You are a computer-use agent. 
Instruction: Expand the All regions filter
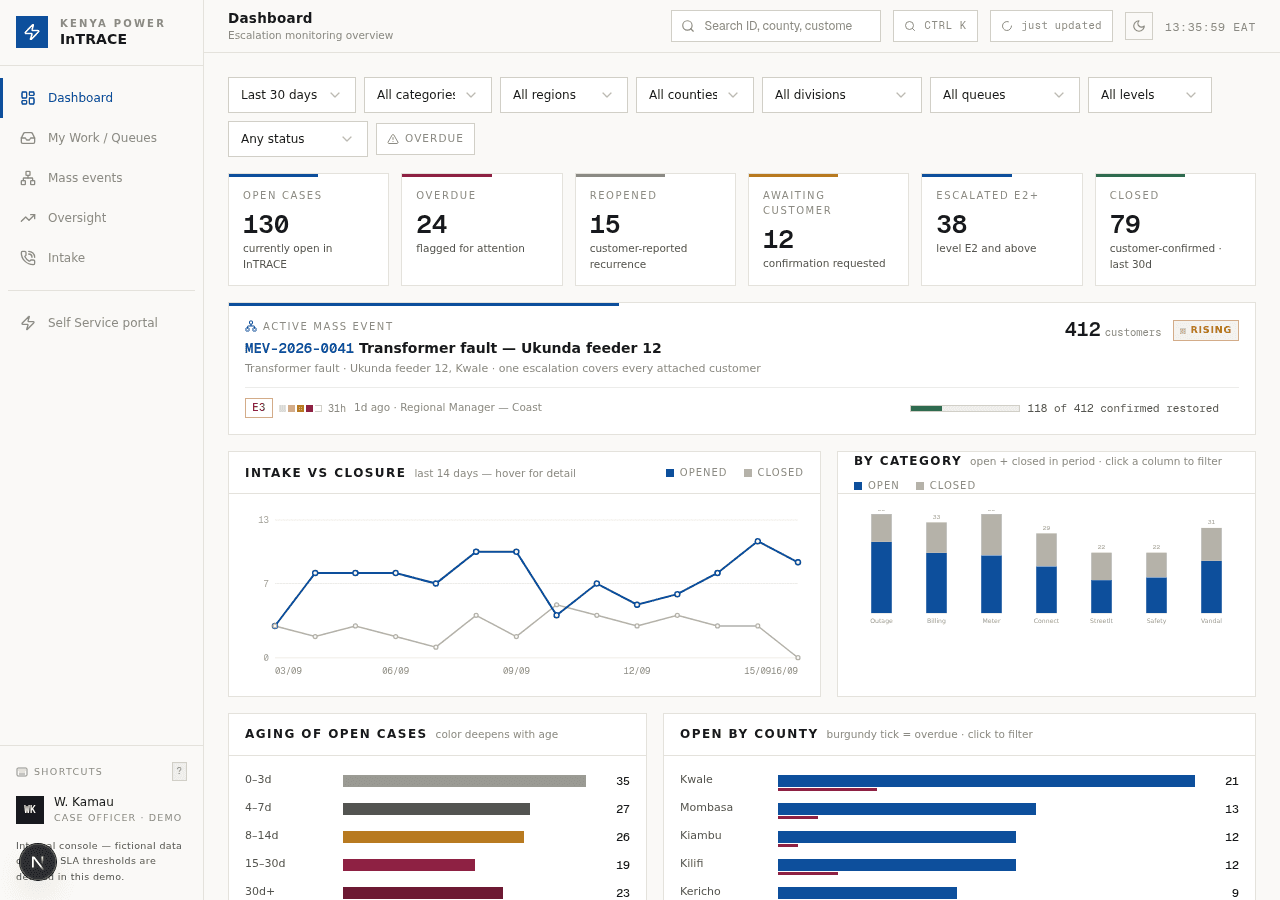tap(564, 95)
